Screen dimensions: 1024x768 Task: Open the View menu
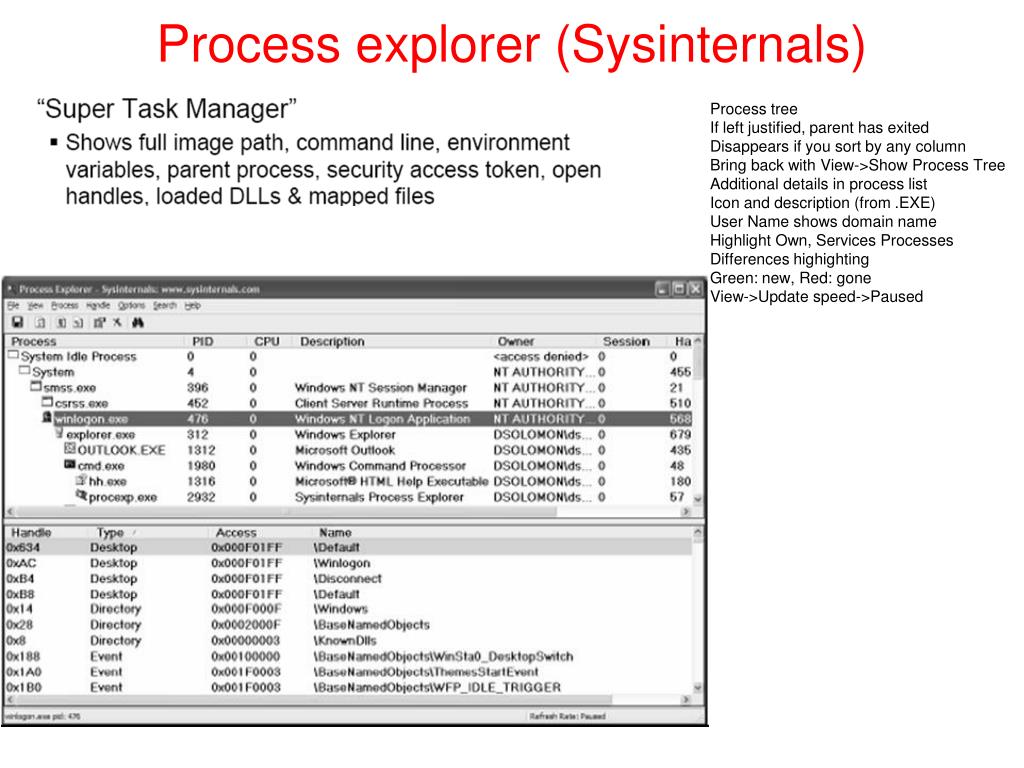pyautogui.click(x=35, y=306)
